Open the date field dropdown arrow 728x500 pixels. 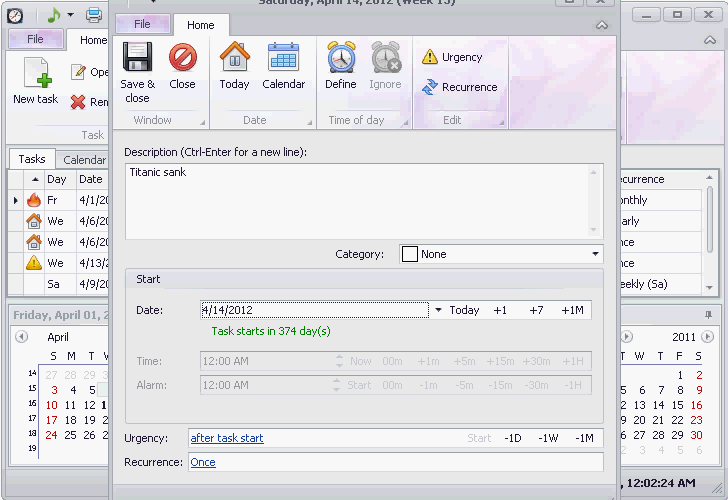point(438,310)
